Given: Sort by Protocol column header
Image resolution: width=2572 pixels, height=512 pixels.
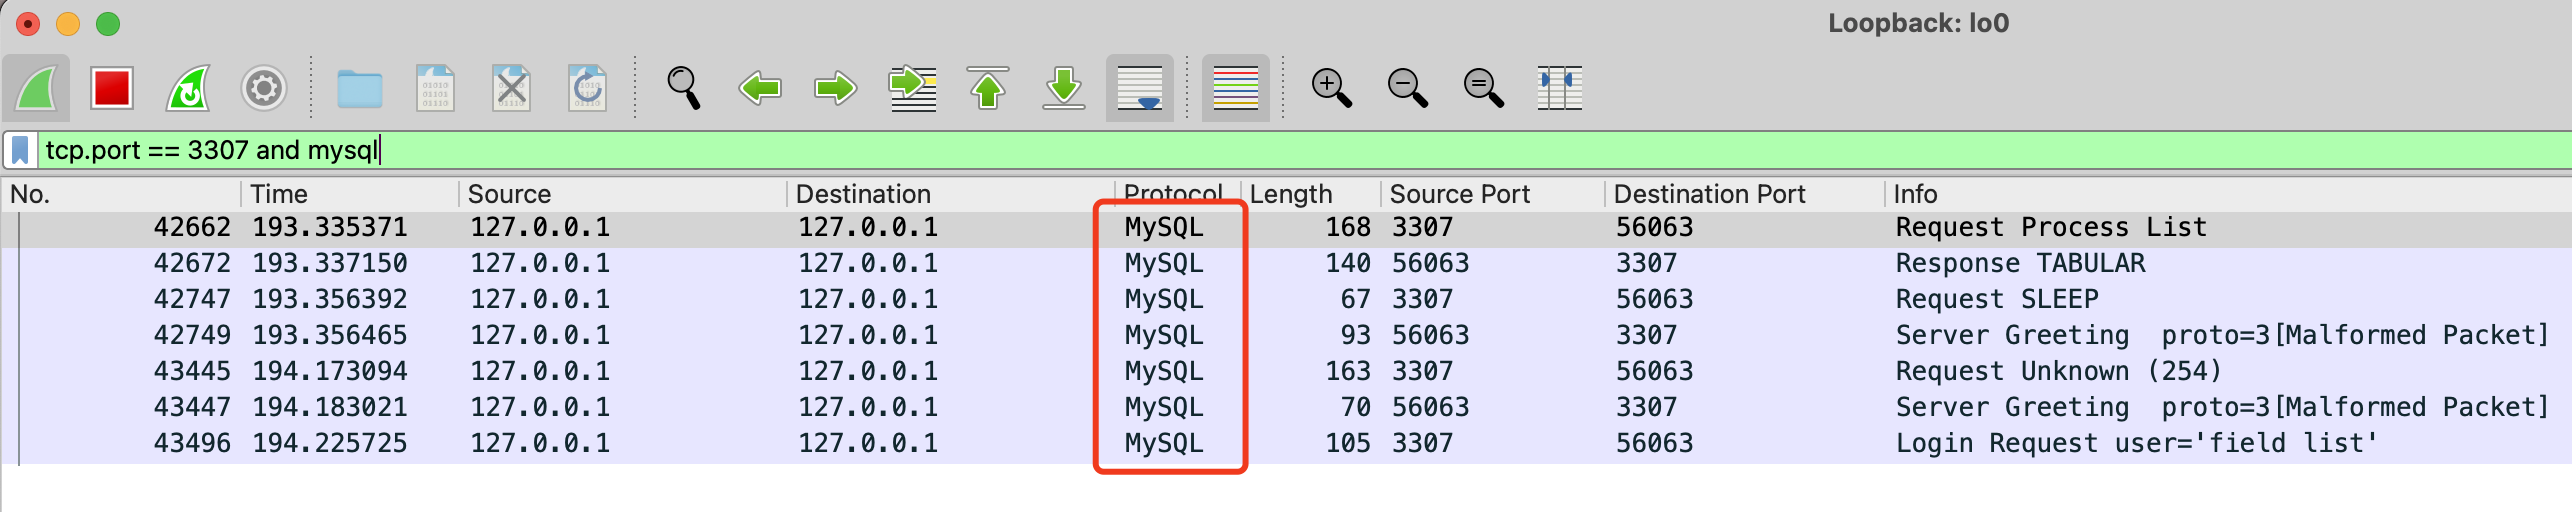Looking at the screenshot, I should 1173,194.
